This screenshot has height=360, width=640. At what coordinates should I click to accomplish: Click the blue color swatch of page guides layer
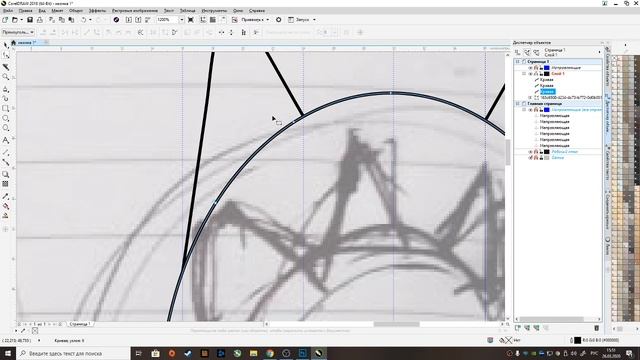click(547, 68)
